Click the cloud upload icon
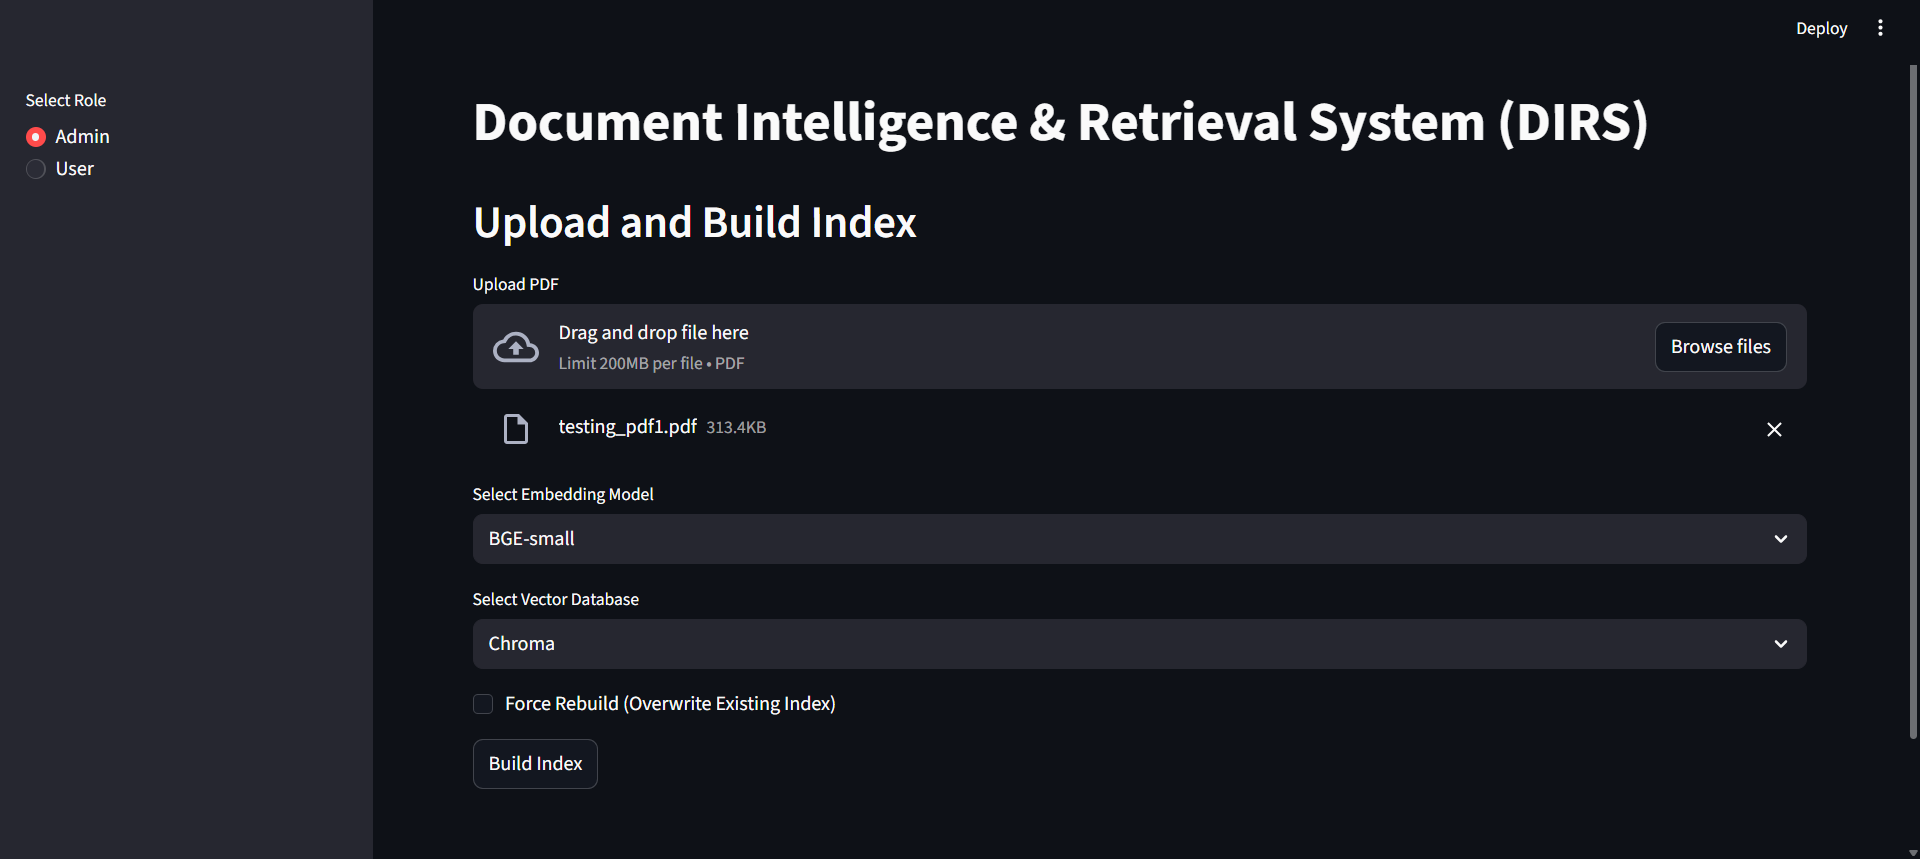Viewport: 1920px width, 859px height. click(x=516, y=347)
